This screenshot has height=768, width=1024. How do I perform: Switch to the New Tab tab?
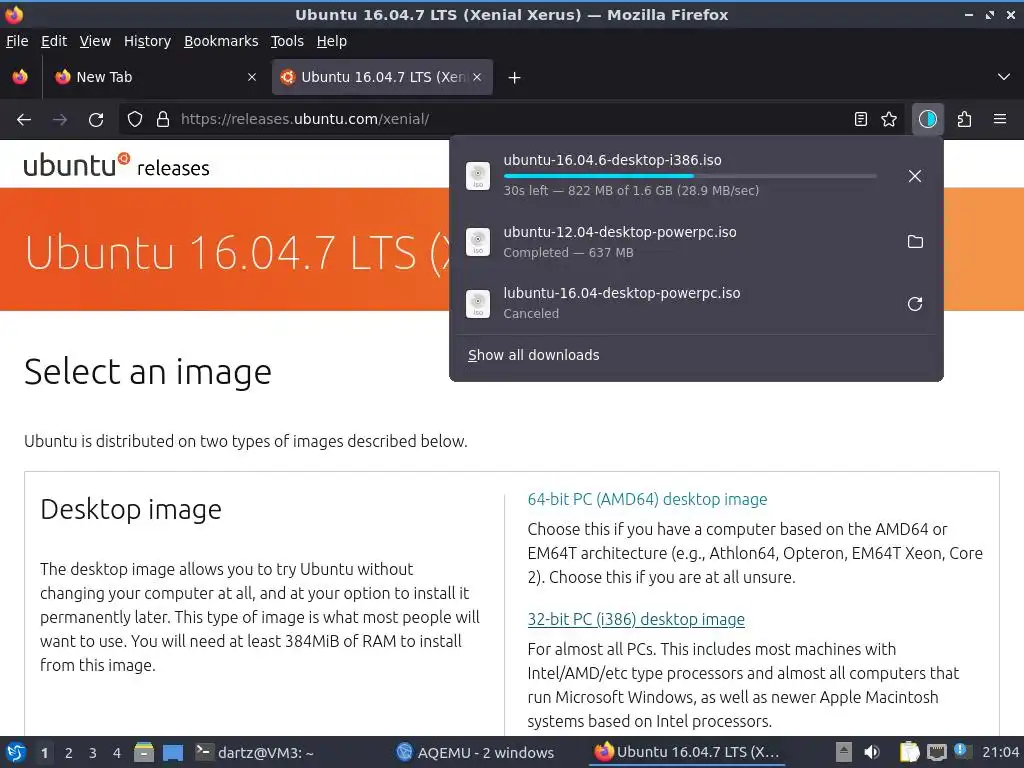(x=155, y=77)
